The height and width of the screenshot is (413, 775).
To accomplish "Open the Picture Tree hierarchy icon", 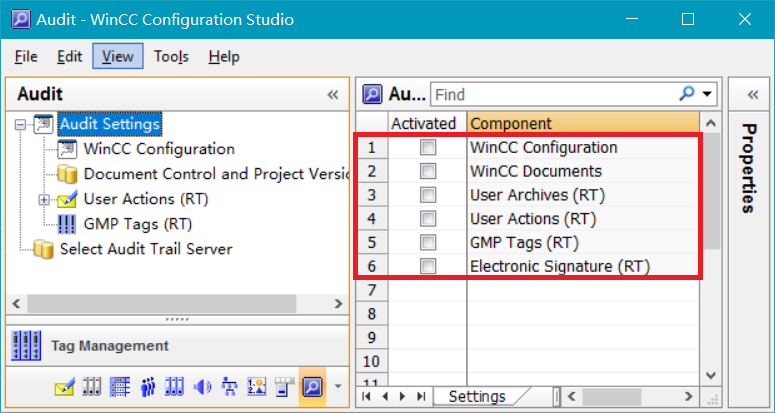I will click(x=230, y=386).
